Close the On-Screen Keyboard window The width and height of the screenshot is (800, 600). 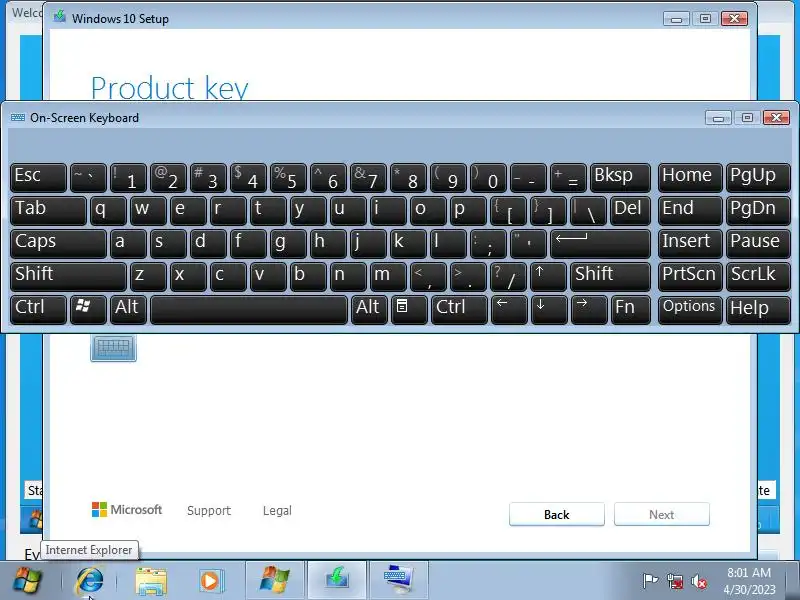(x=777, y=118)
